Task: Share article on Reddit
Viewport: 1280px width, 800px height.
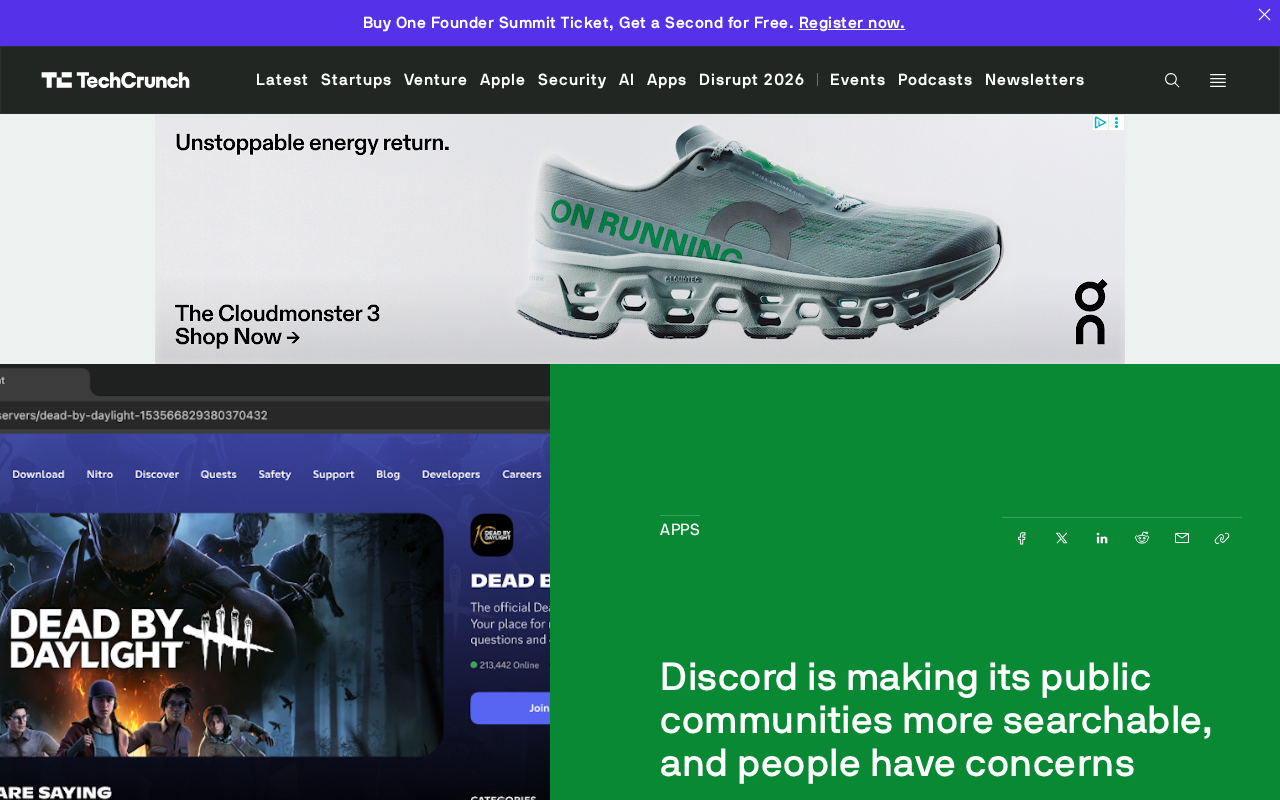Action: point(1142,538)
